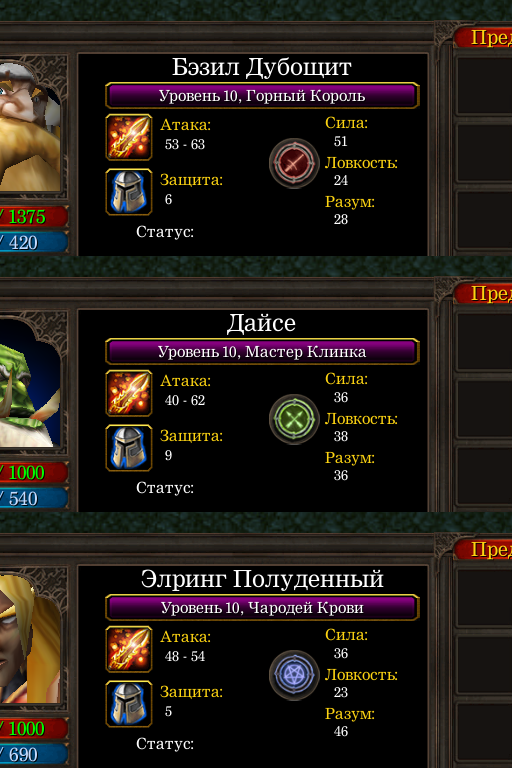Click the red strength attribute emblem

click(x=294, y=163)
